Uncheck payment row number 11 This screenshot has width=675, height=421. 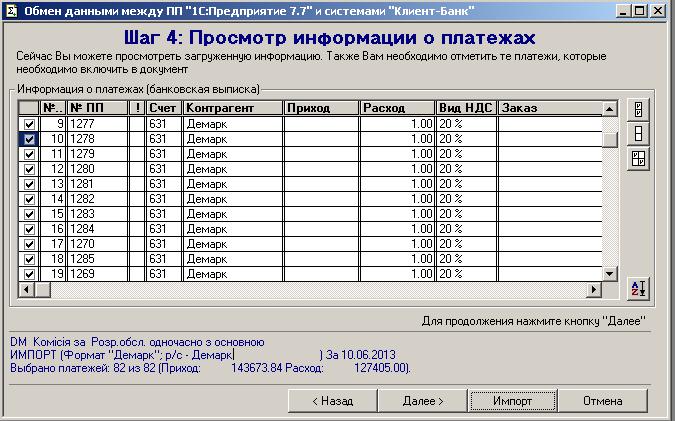point(29,154)
